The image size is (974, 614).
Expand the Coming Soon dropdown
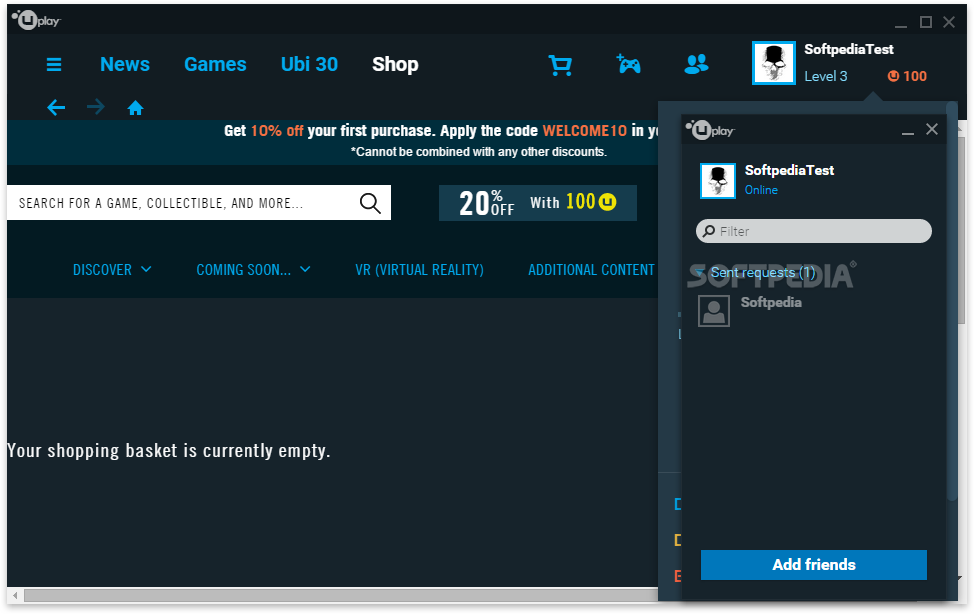pyautogui.click(x=253, y=270)
